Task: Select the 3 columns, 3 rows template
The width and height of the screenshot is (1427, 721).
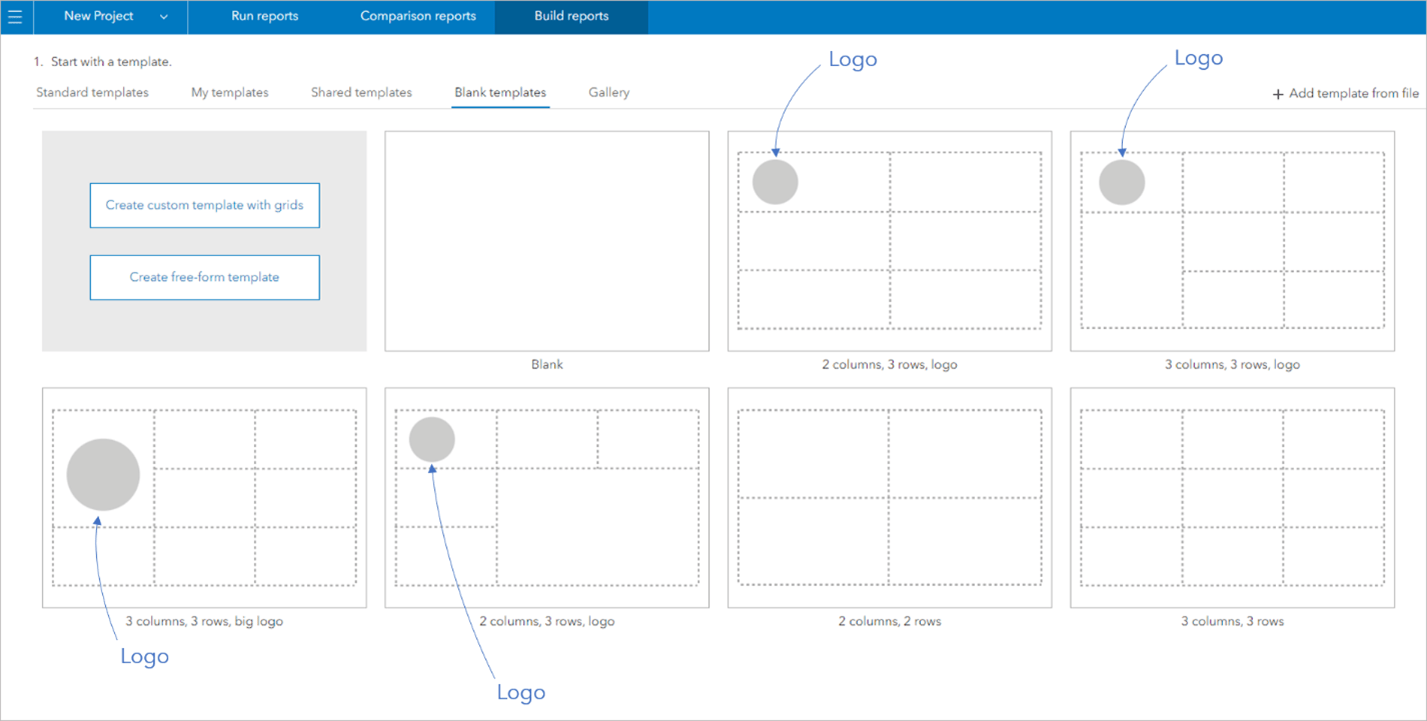Action: (1232, 498)
